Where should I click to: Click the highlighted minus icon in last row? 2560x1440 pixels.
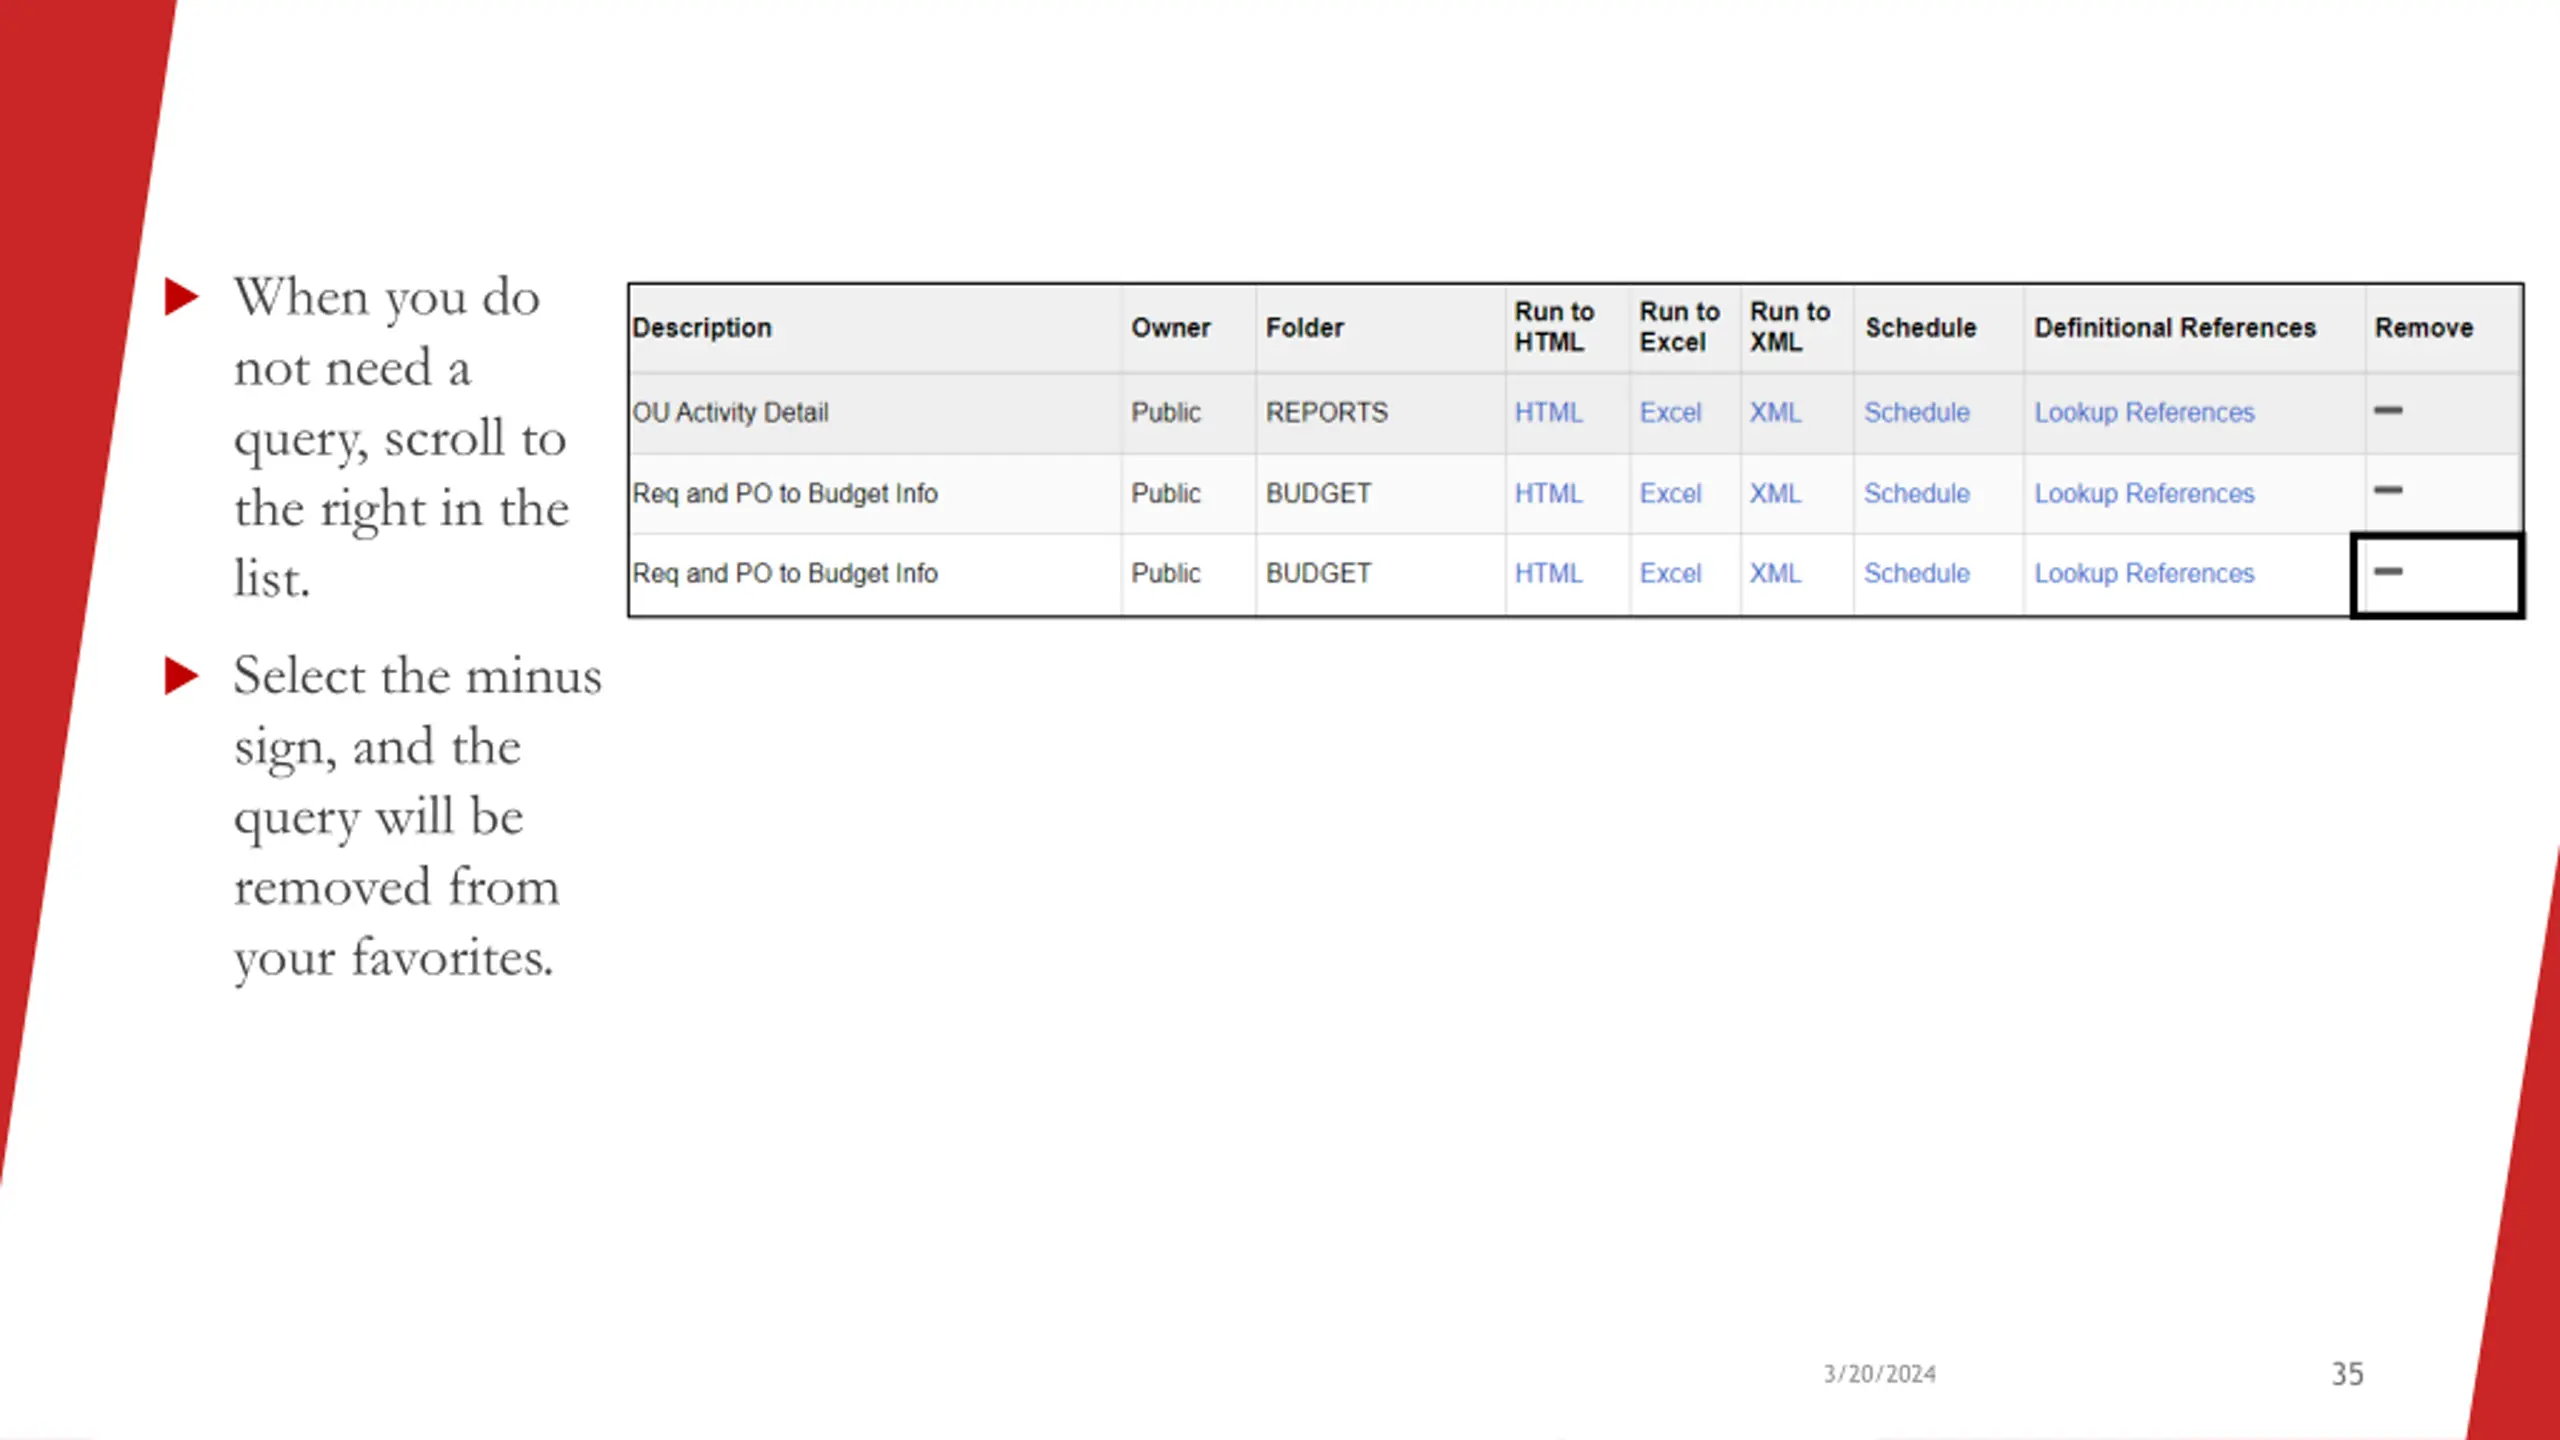[x=2388, y=571]
